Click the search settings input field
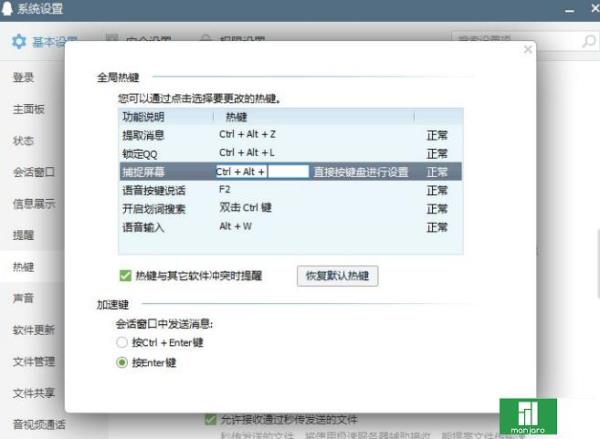 pos(517,41)
